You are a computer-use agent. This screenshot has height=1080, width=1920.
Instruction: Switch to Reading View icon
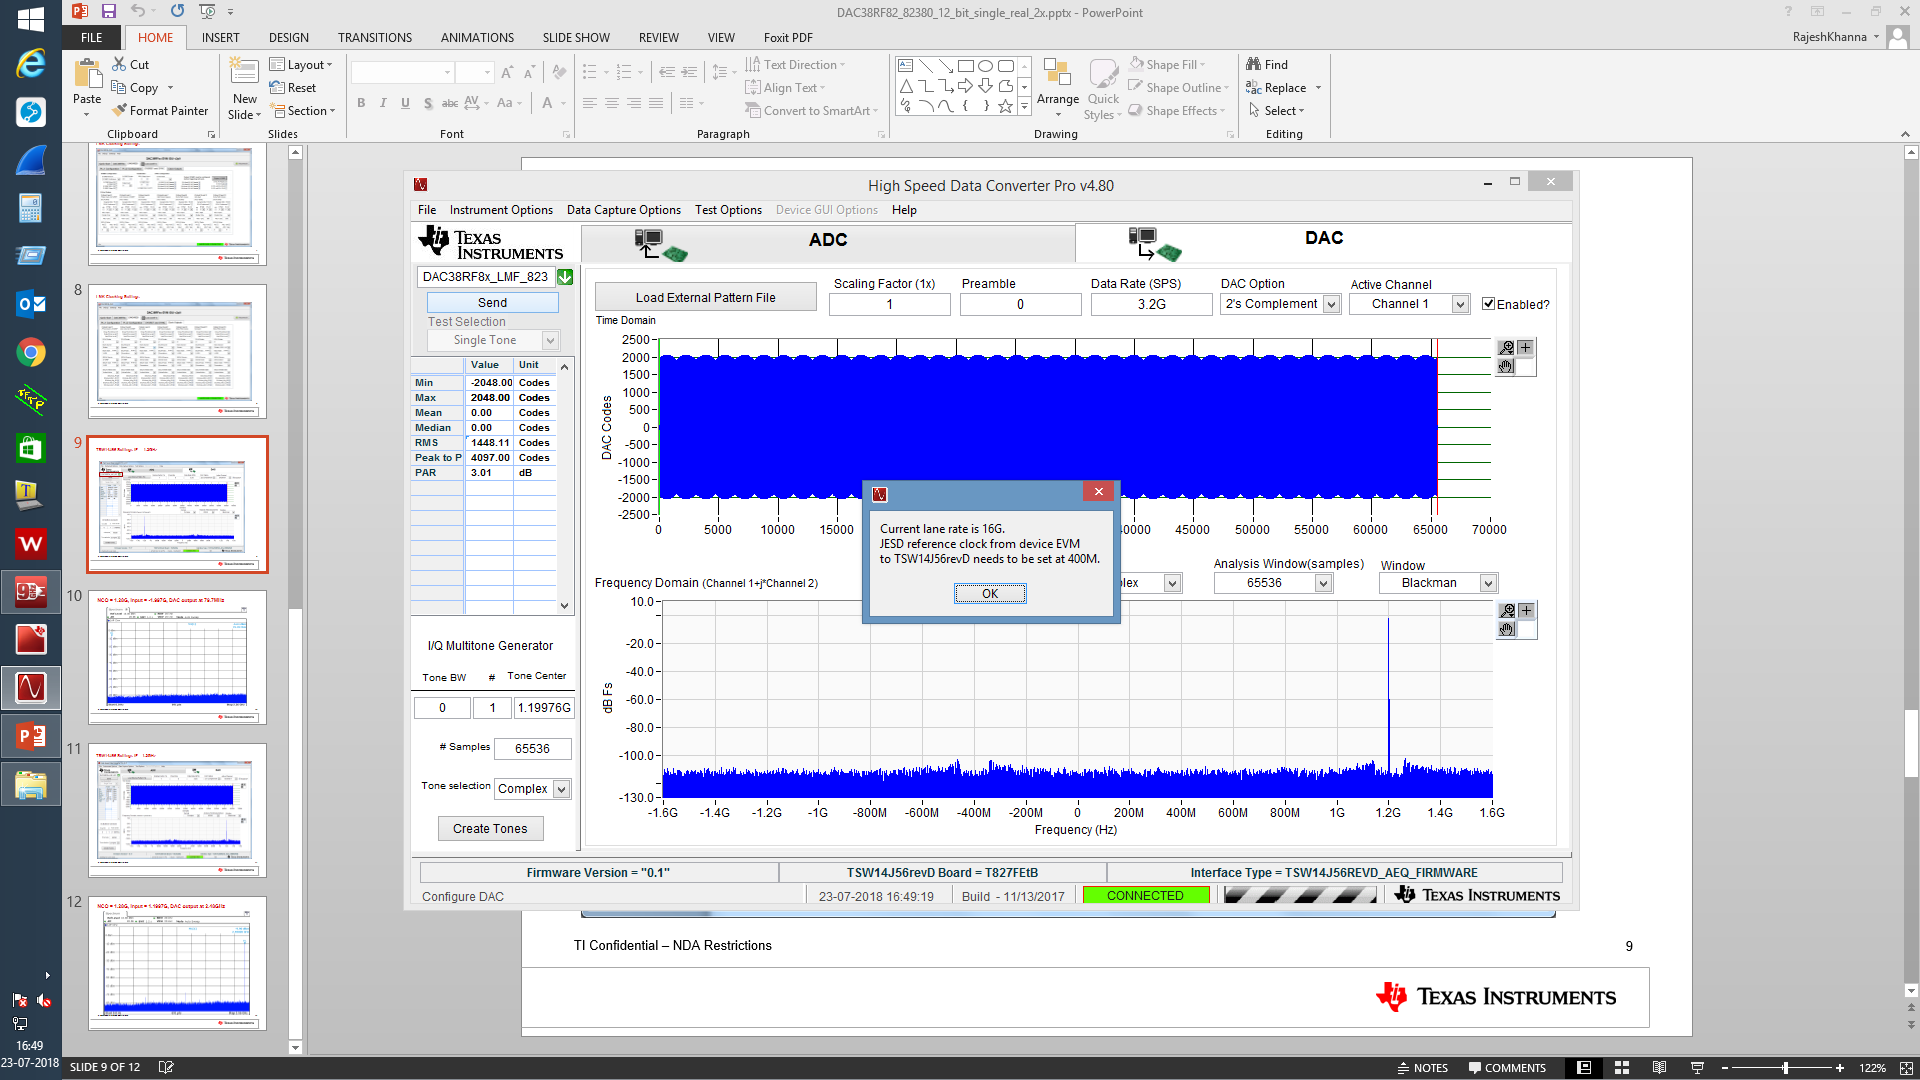pyautogui.click(x=1660, y=1068)
